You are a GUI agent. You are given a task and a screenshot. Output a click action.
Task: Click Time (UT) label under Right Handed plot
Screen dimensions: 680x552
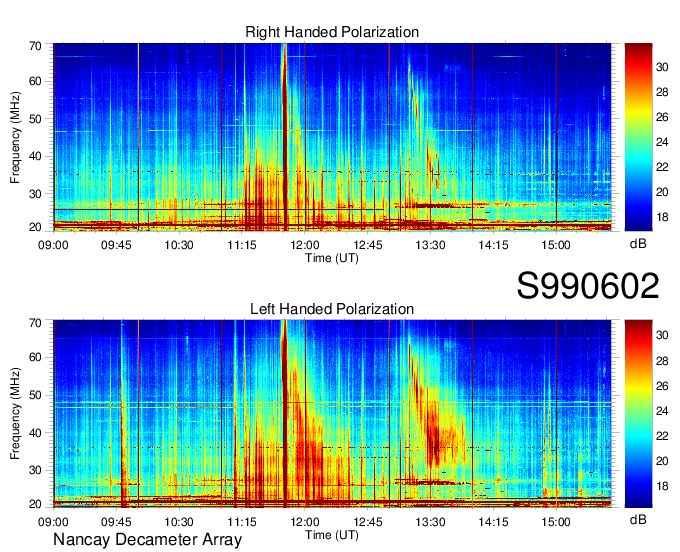click(x=332, y=258)
